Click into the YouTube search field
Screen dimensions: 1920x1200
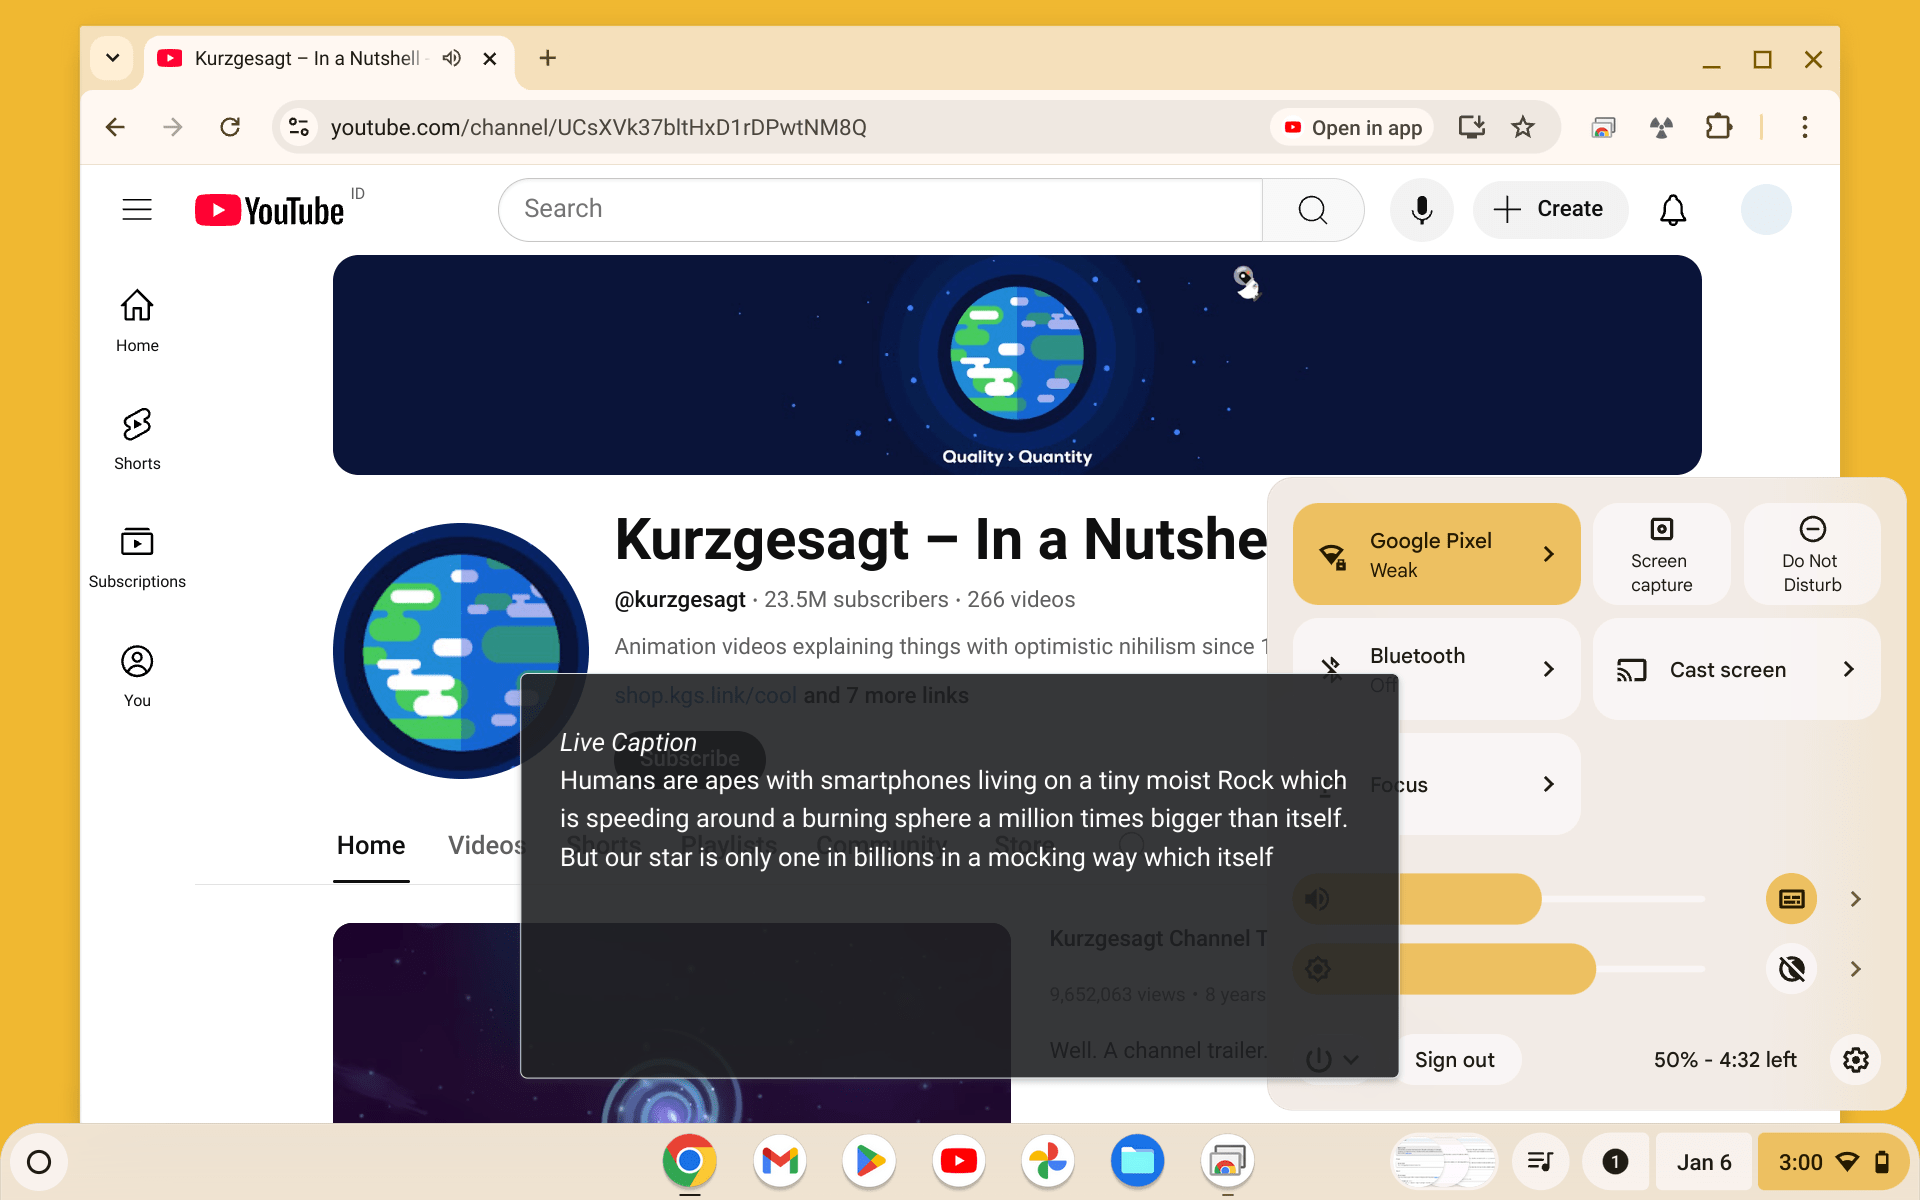pyautogui.click(x=880, y=209)
